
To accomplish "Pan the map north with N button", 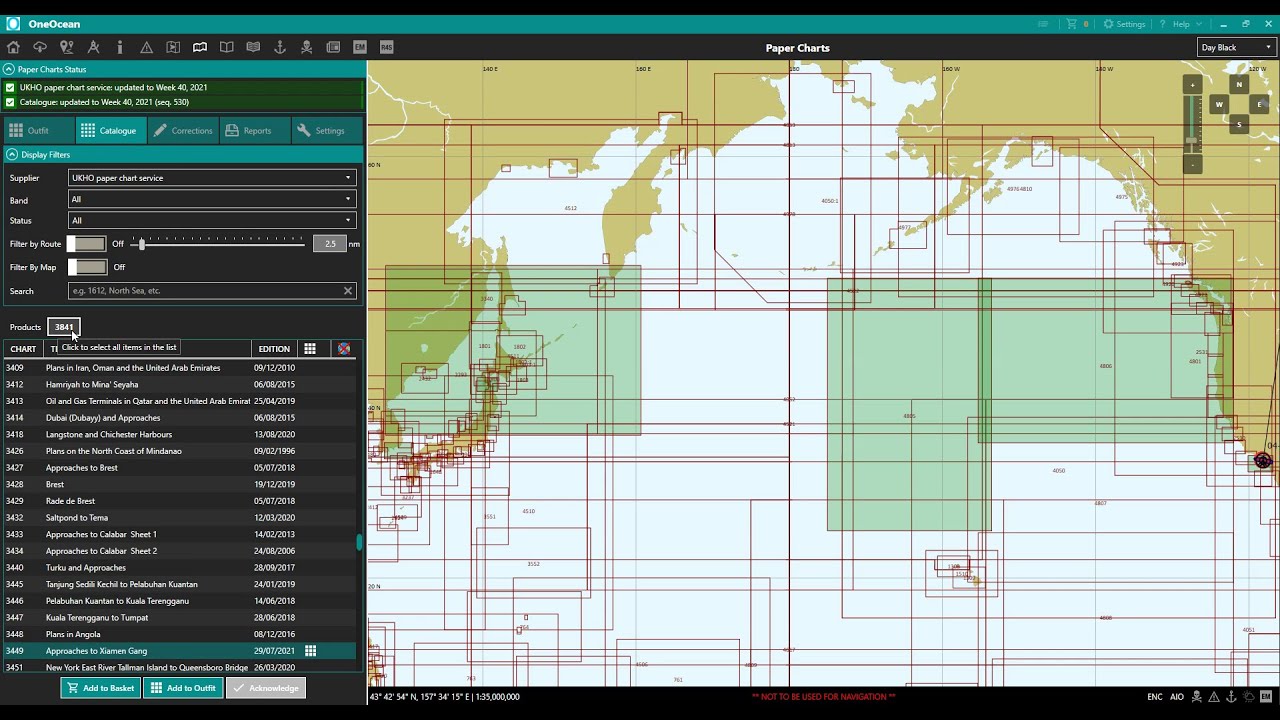I will [x=1239, y=85].
